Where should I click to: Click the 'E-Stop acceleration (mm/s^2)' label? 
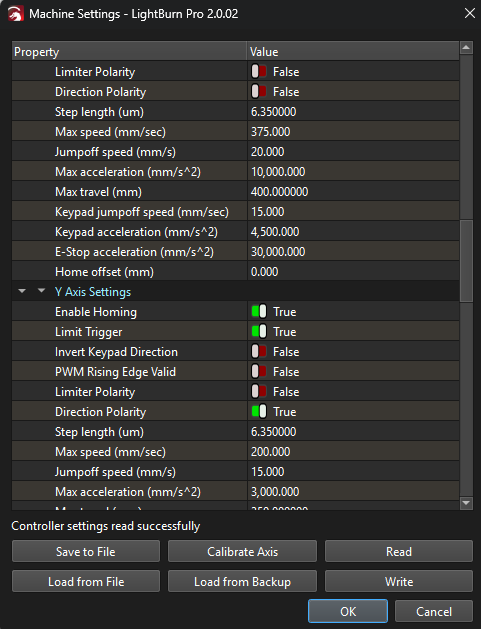134,252
